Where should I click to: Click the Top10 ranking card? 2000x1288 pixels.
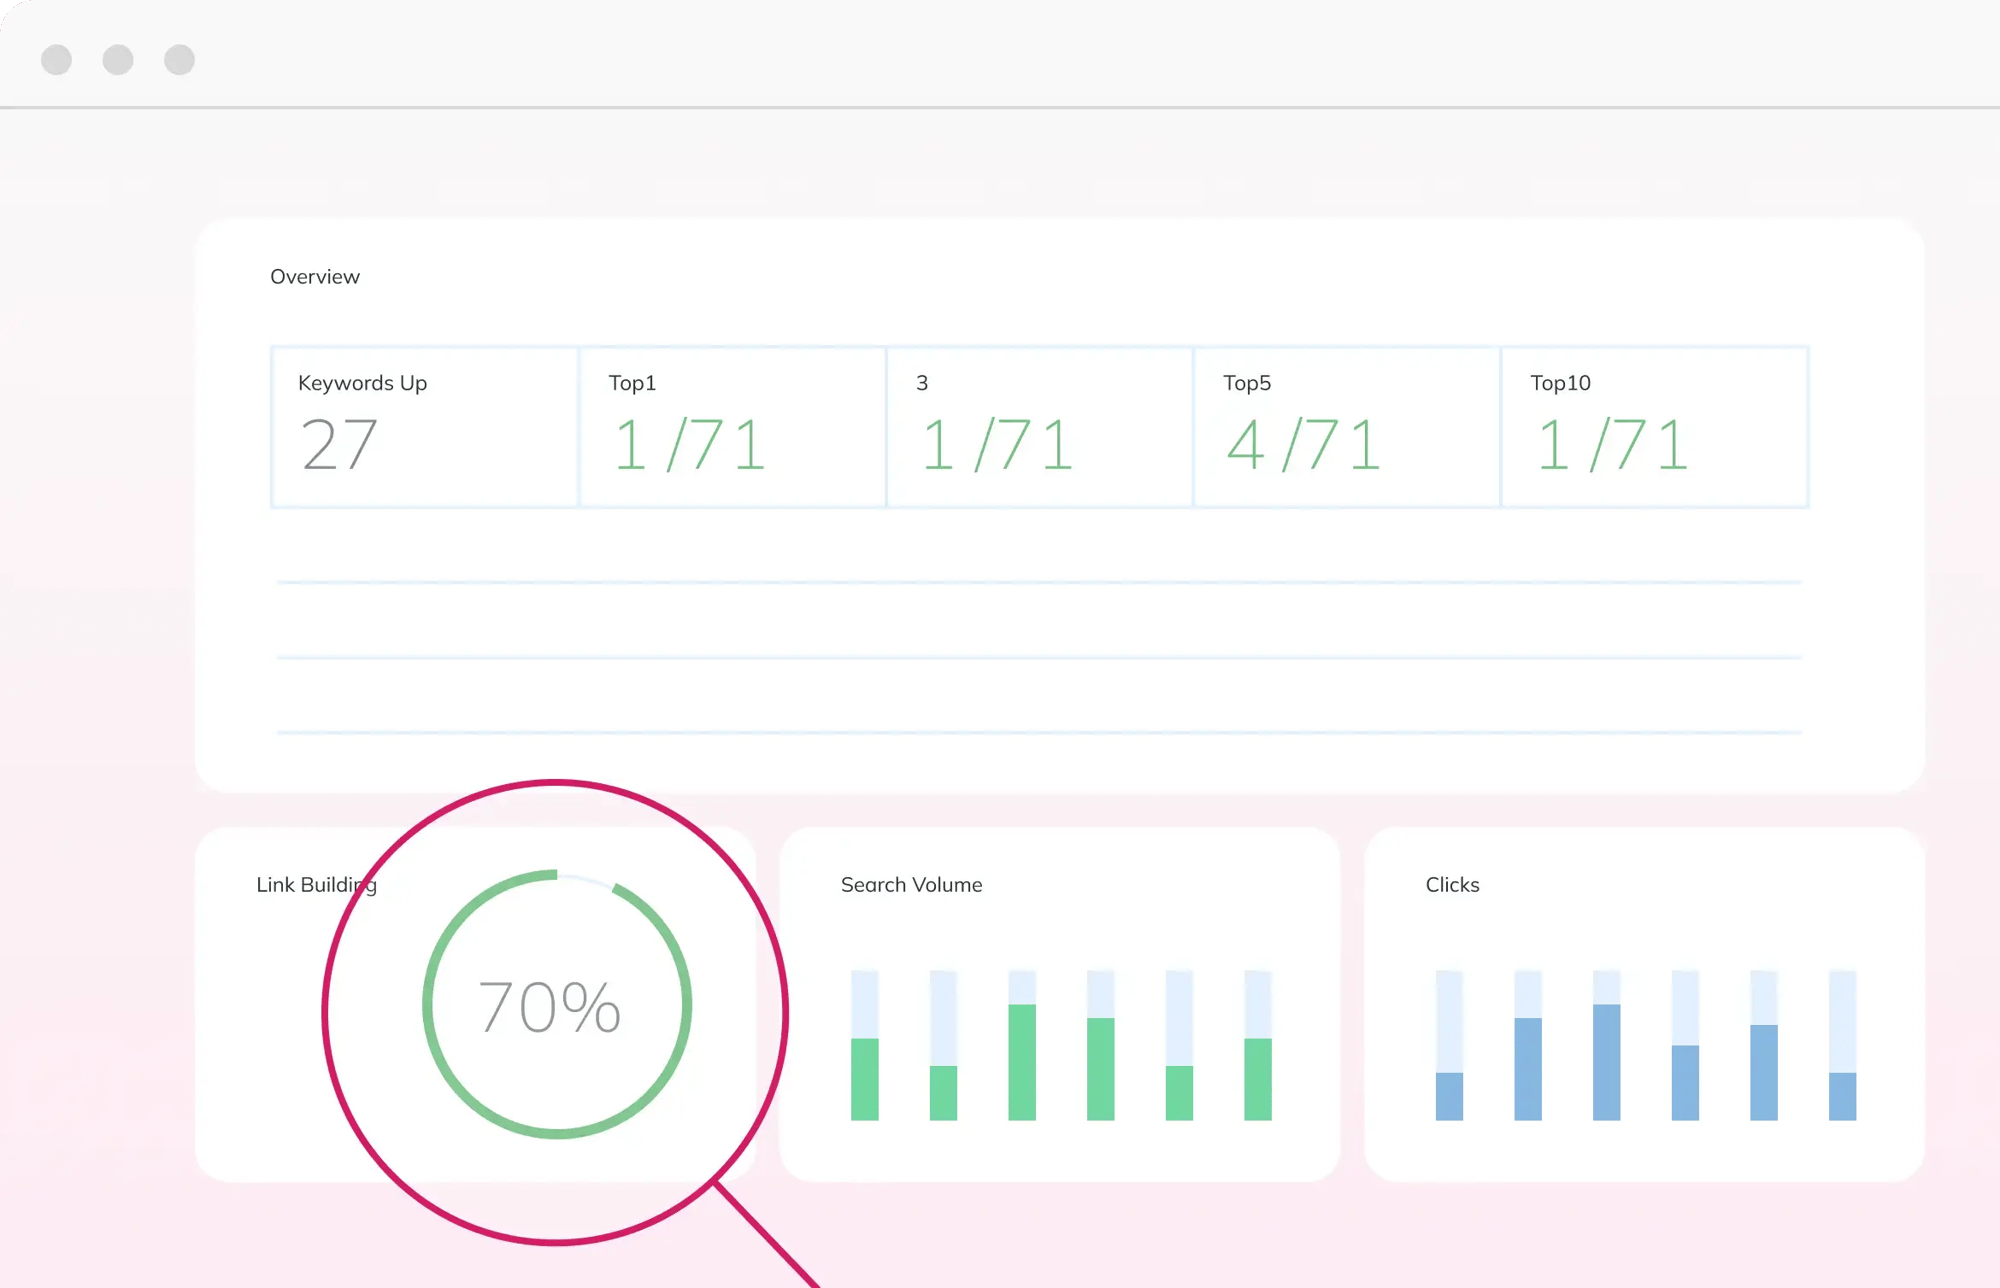point(1654,427)
